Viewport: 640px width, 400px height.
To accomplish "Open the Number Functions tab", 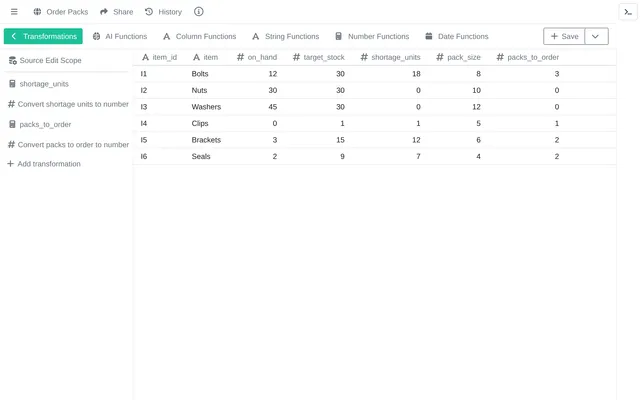I will coord(372,36).
